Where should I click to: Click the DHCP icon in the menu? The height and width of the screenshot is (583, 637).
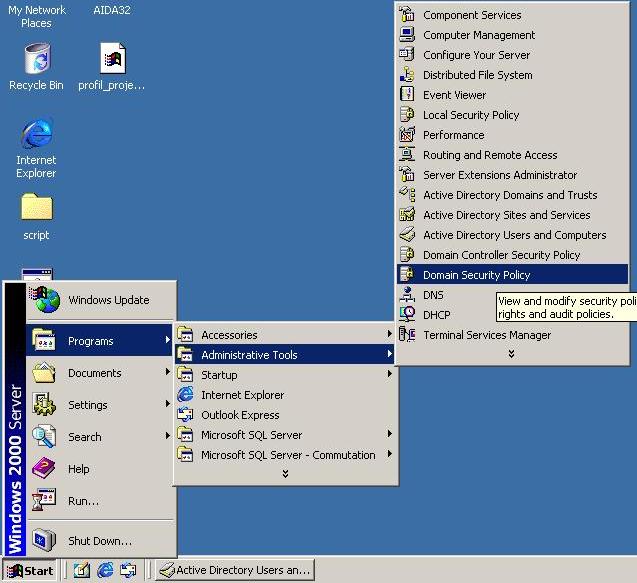point(407,314)
